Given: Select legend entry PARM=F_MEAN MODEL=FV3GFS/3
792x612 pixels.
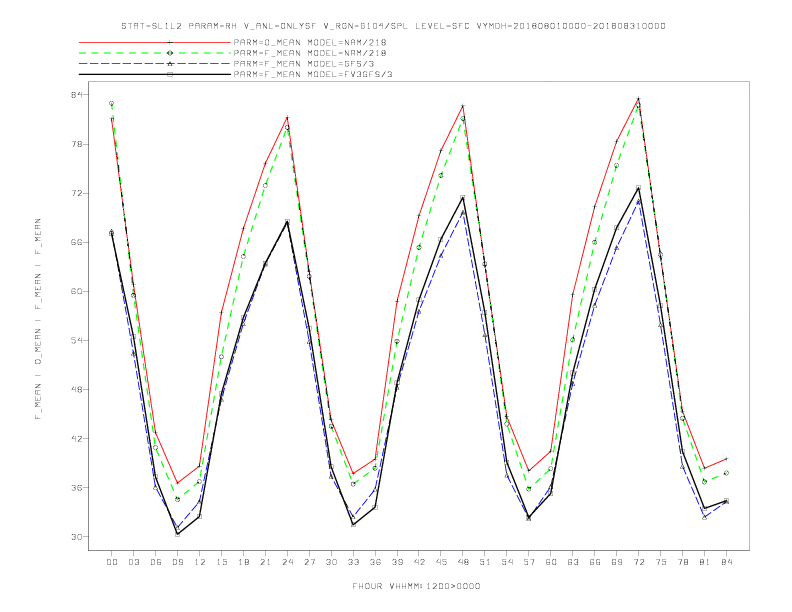Looking at the screenshot, I should click(313, 74).
